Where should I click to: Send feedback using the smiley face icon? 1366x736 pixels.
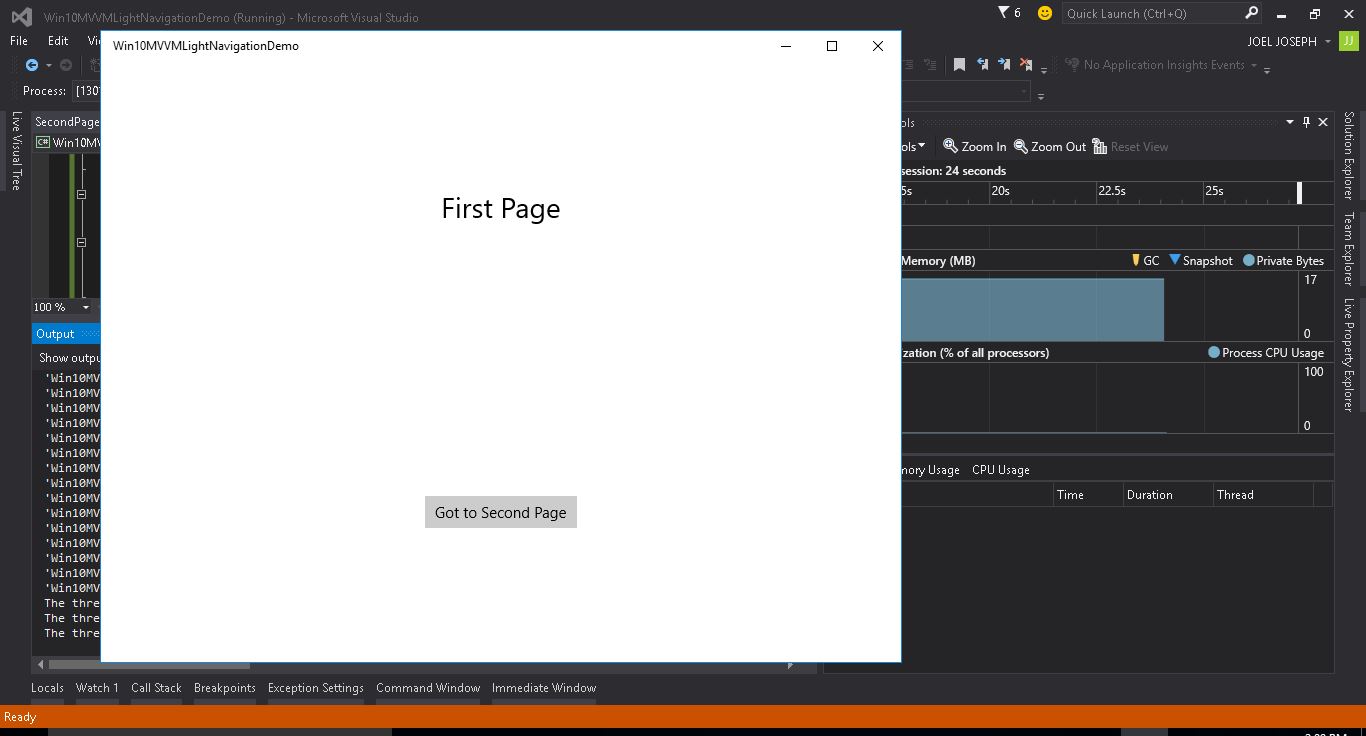[x=1044, y=13]
